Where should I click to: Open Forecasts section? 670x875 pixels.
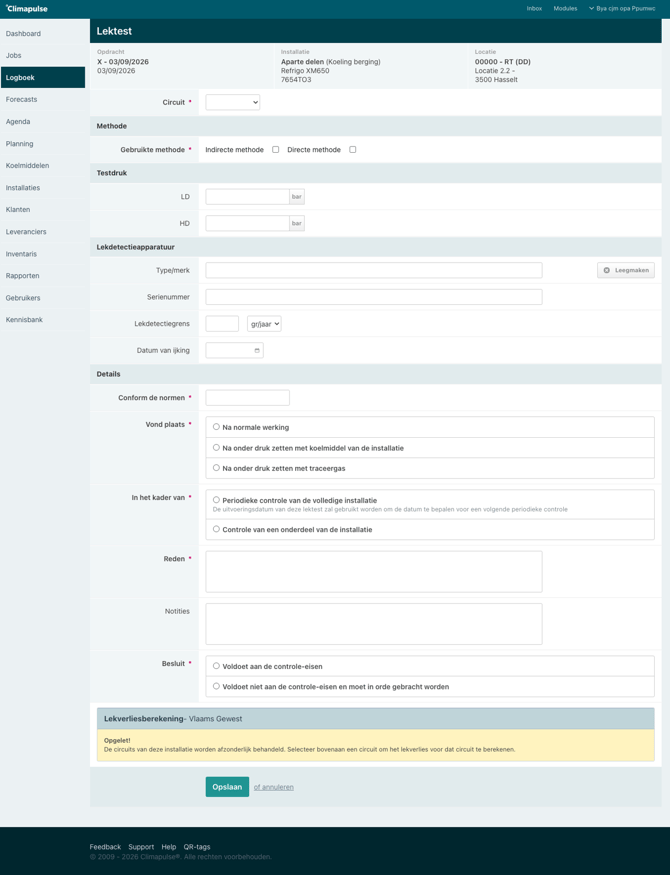tap(43, 99)
